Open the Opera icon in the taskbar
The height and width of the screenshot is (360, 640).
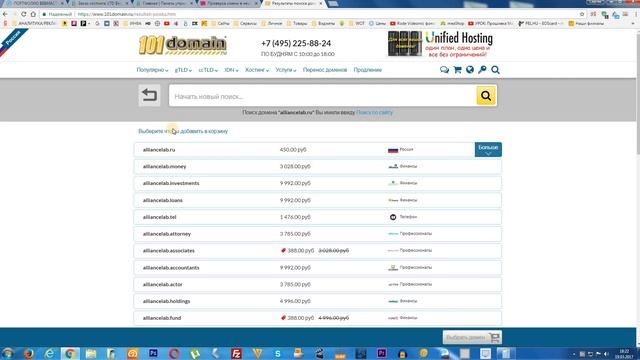174,353
